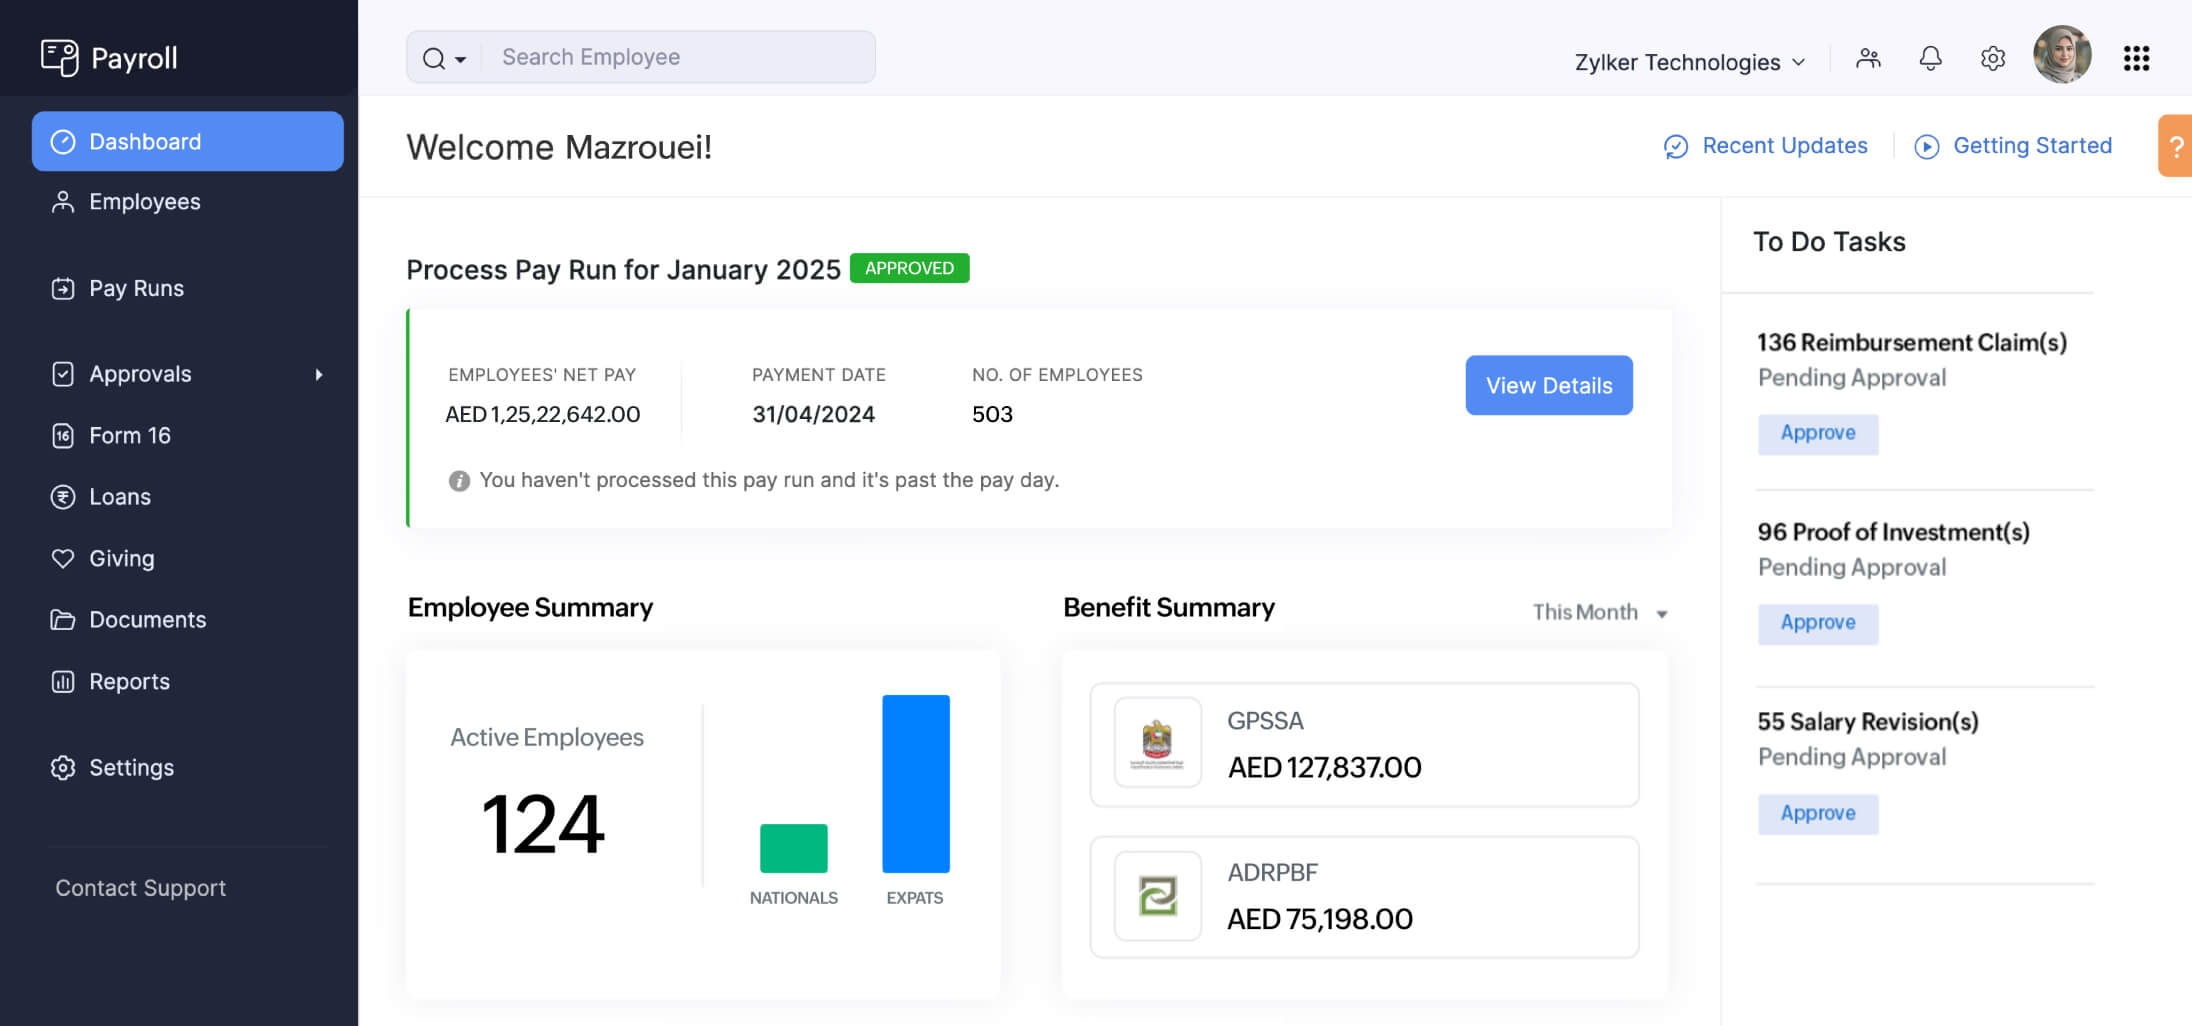Viewport: 2192px width, 1026px height.
Task: Open Form 16 from the sidebar
Action: pyautogui.click(x=129, y=436)
